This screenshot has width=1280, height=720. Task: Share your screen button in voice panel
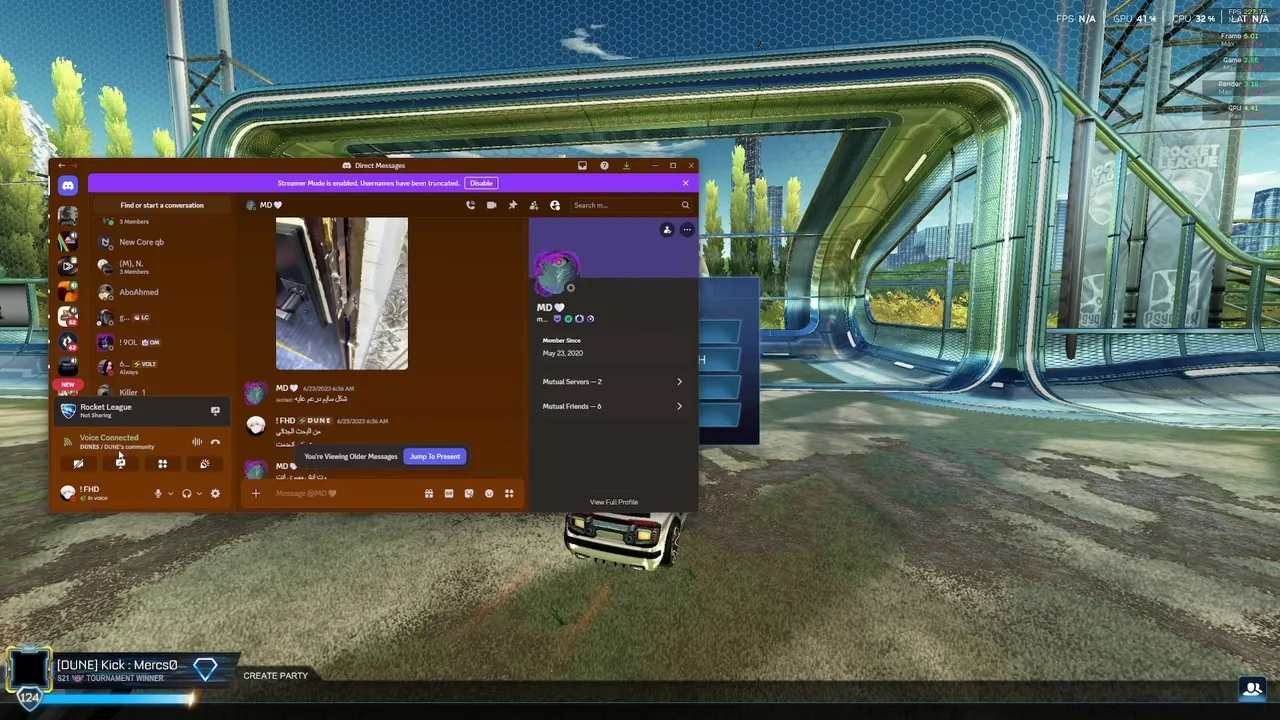(x=120, y=464)
